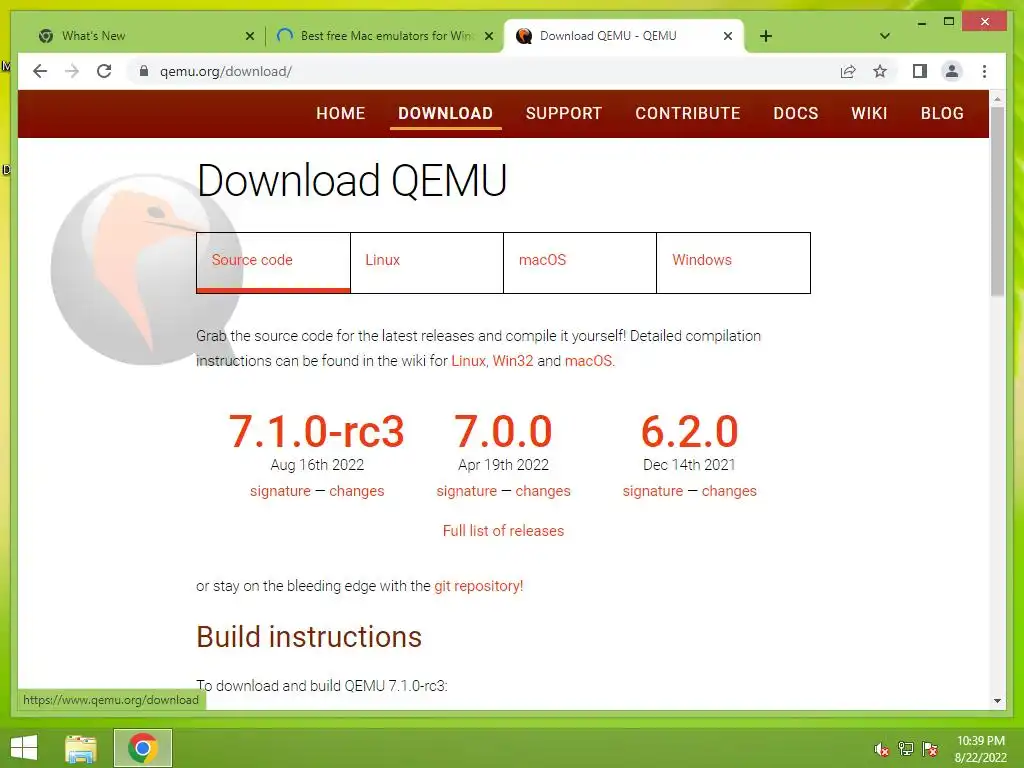Open CONTRIBUTE in the QEMU navigation

coord(688,114)
